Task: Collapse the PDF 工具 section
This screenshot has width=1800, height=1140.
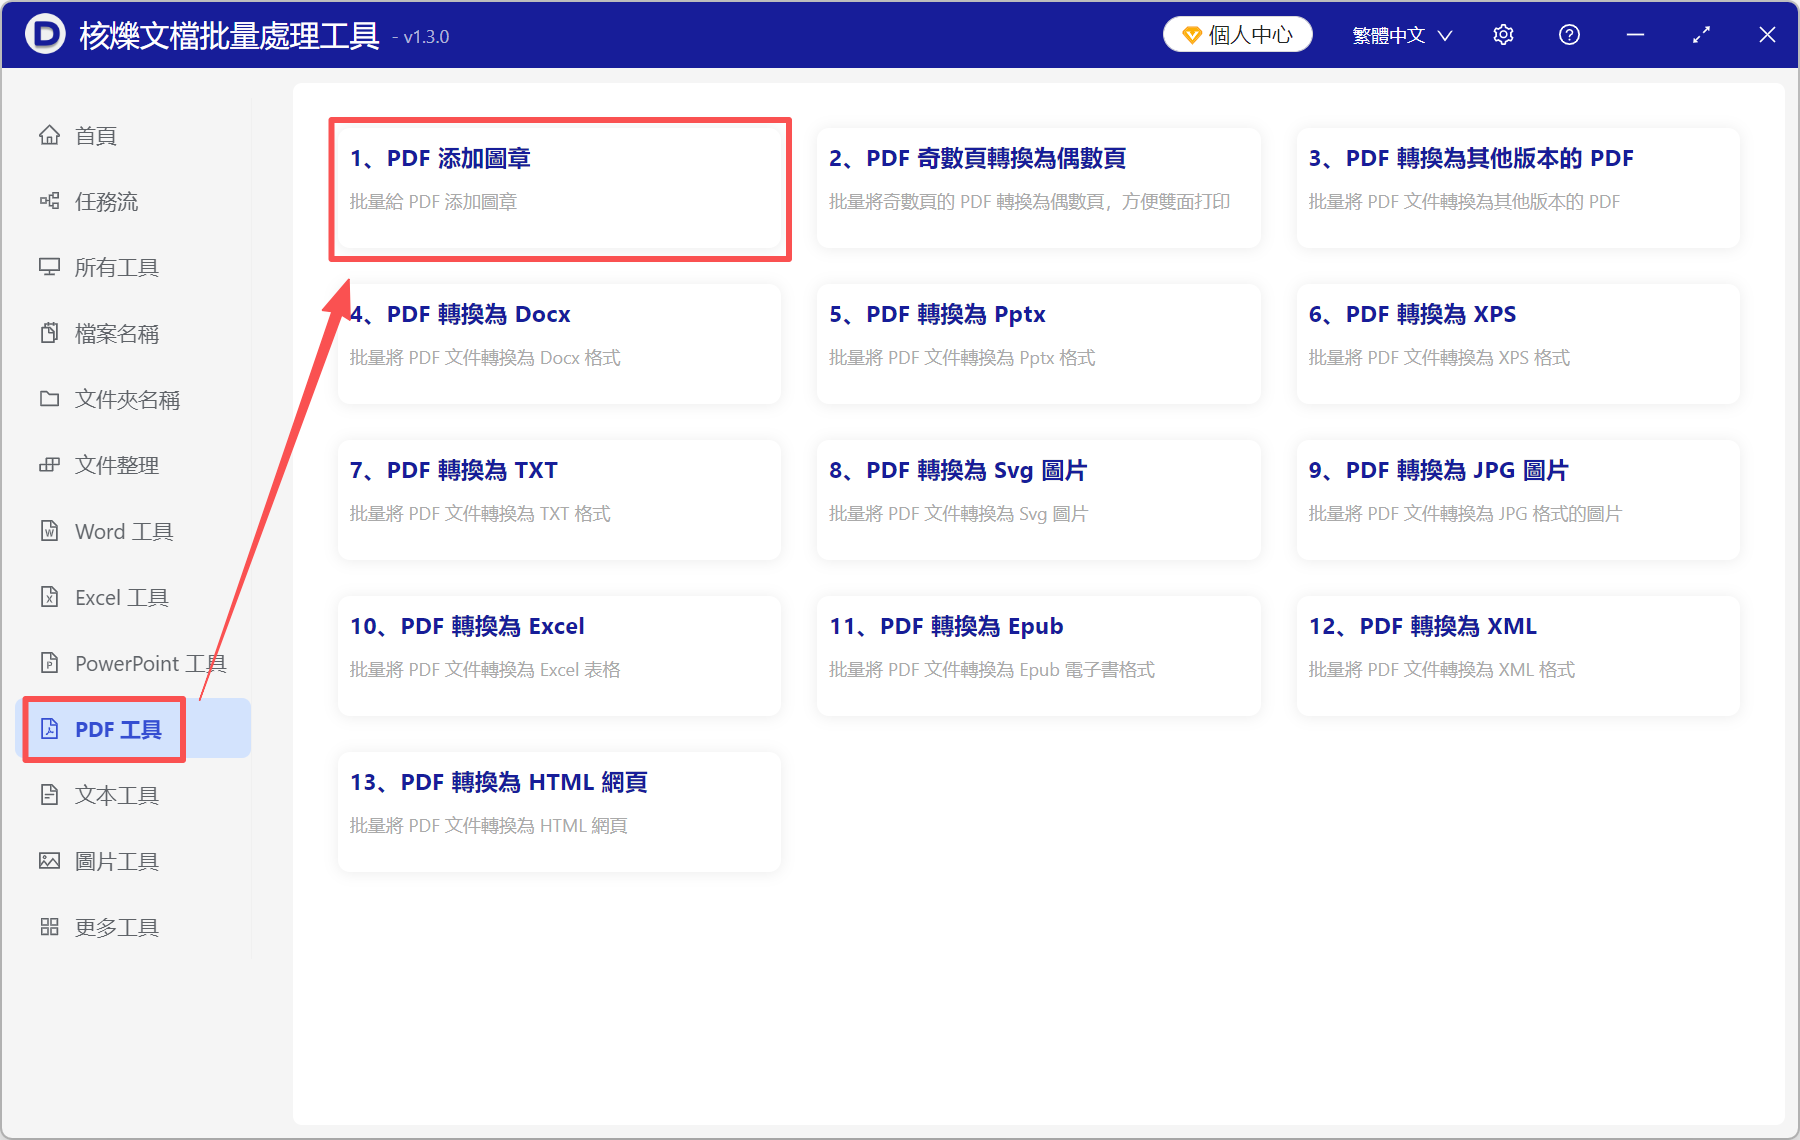Action: point(117,729)
